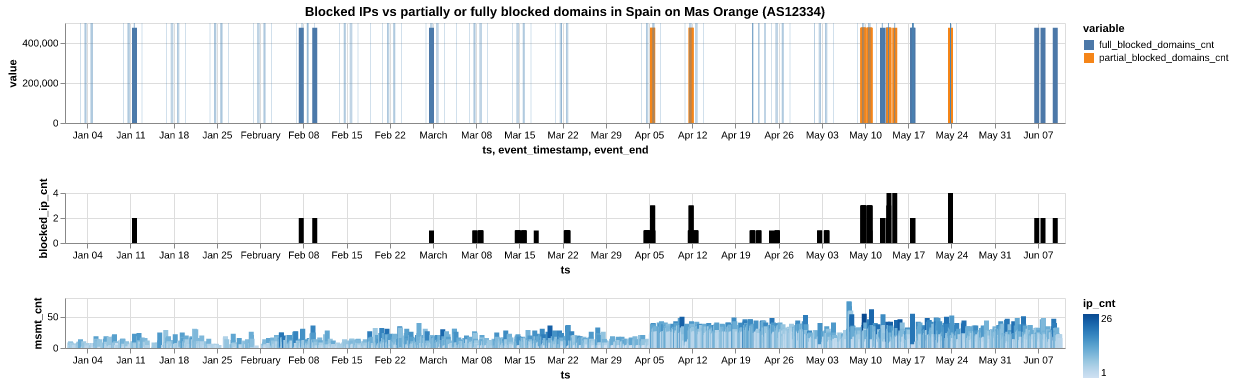Click the black bar at May 17 in blocked_ip_cnt chart
Viewport: 1235px width, 386px height.
click(912, 230)
